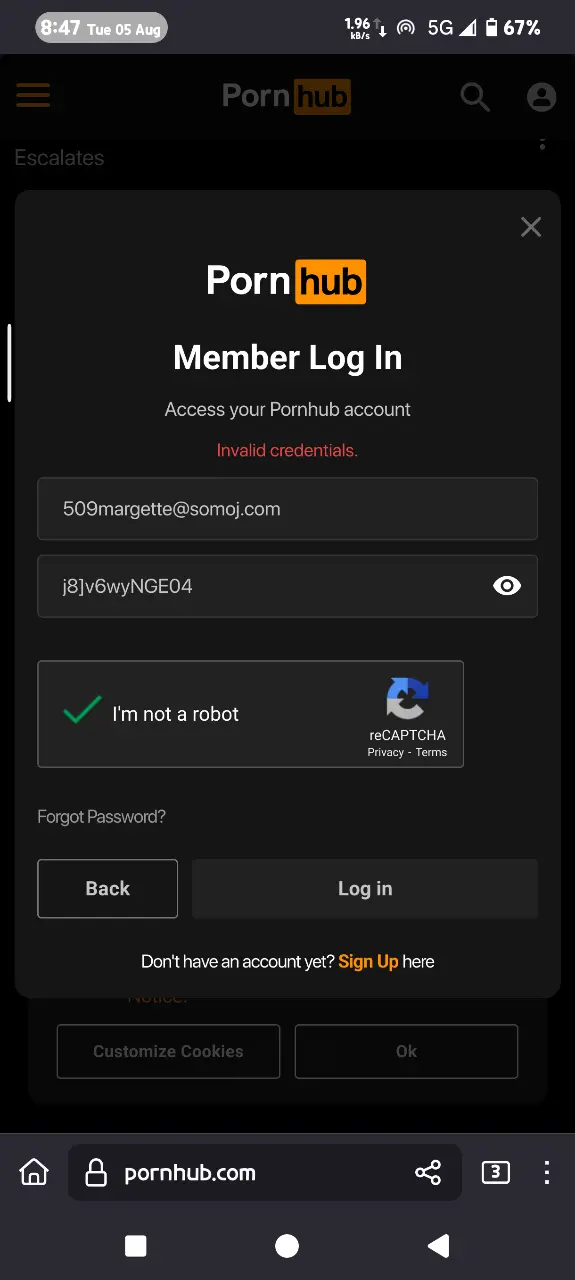Viewport: 575px width, 1280px height.
Task: Open reCAPTCHA Privacy link
Action: click(x=385, y=752)
